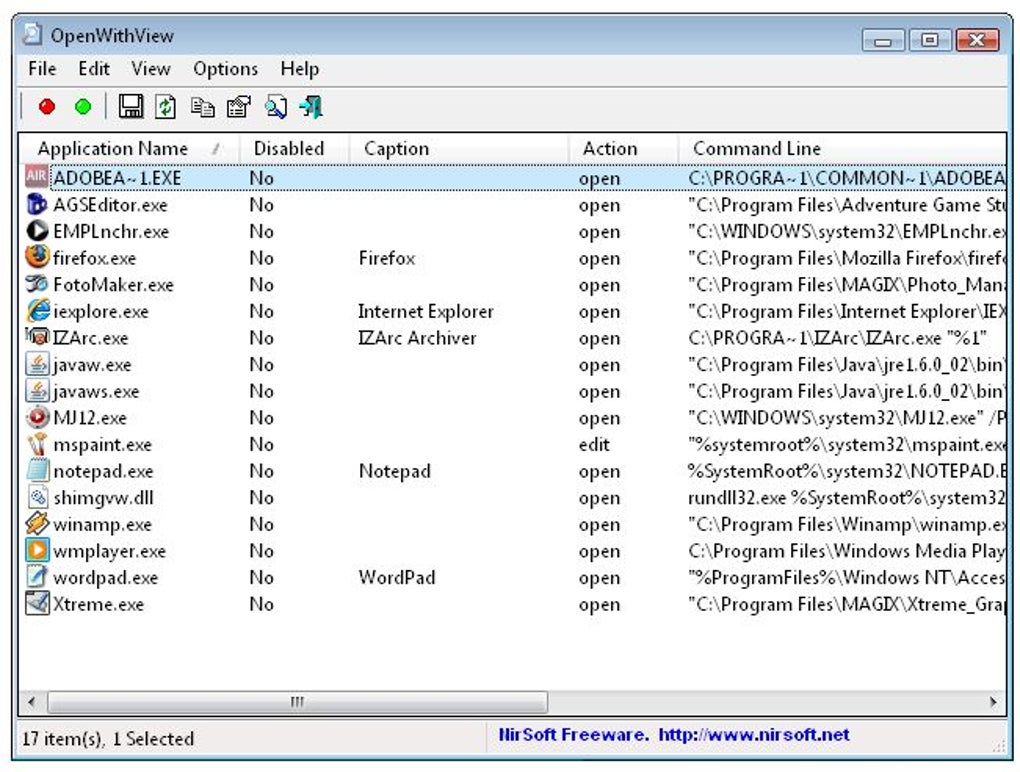Click the Find magnifier toolbar icon

click(x=275, y=107)
